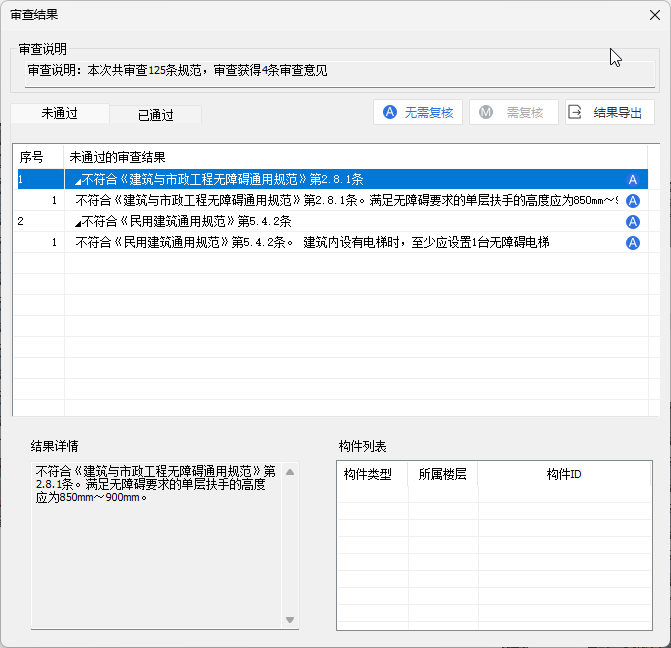Click the 需复核 button

tap(513, 112)
